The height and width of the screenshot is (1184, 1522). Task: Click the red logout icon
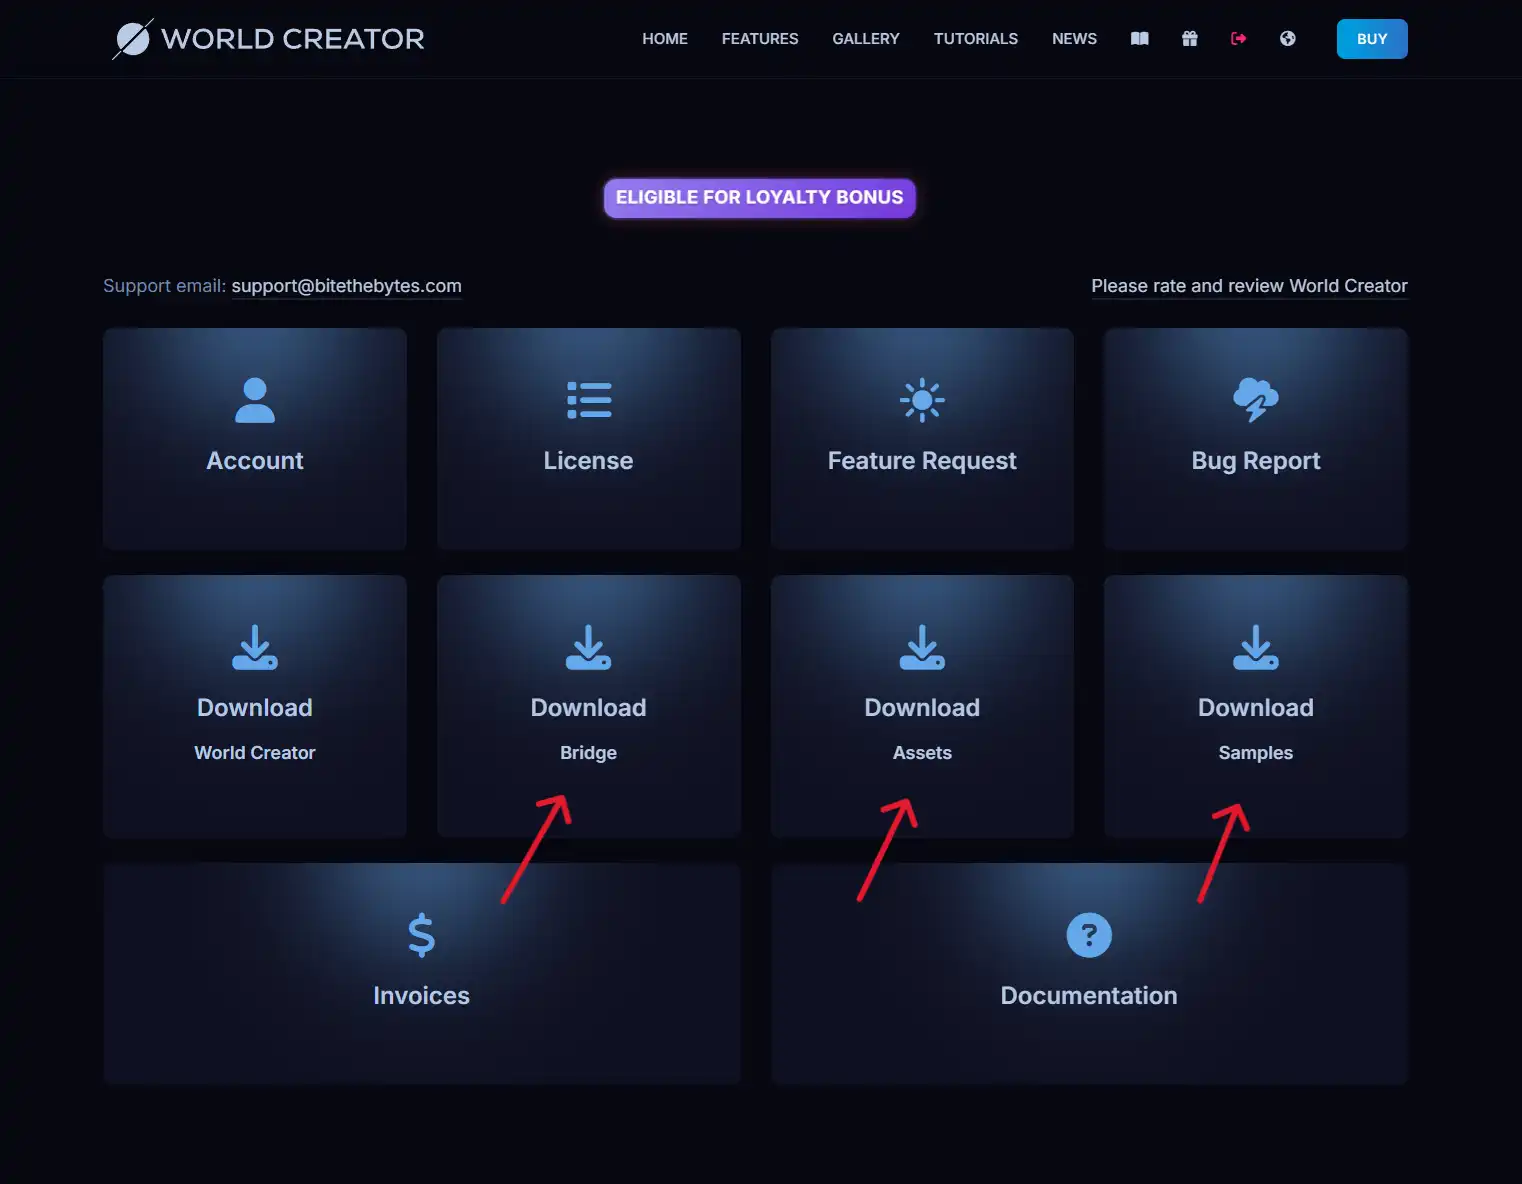point(1238,39)
